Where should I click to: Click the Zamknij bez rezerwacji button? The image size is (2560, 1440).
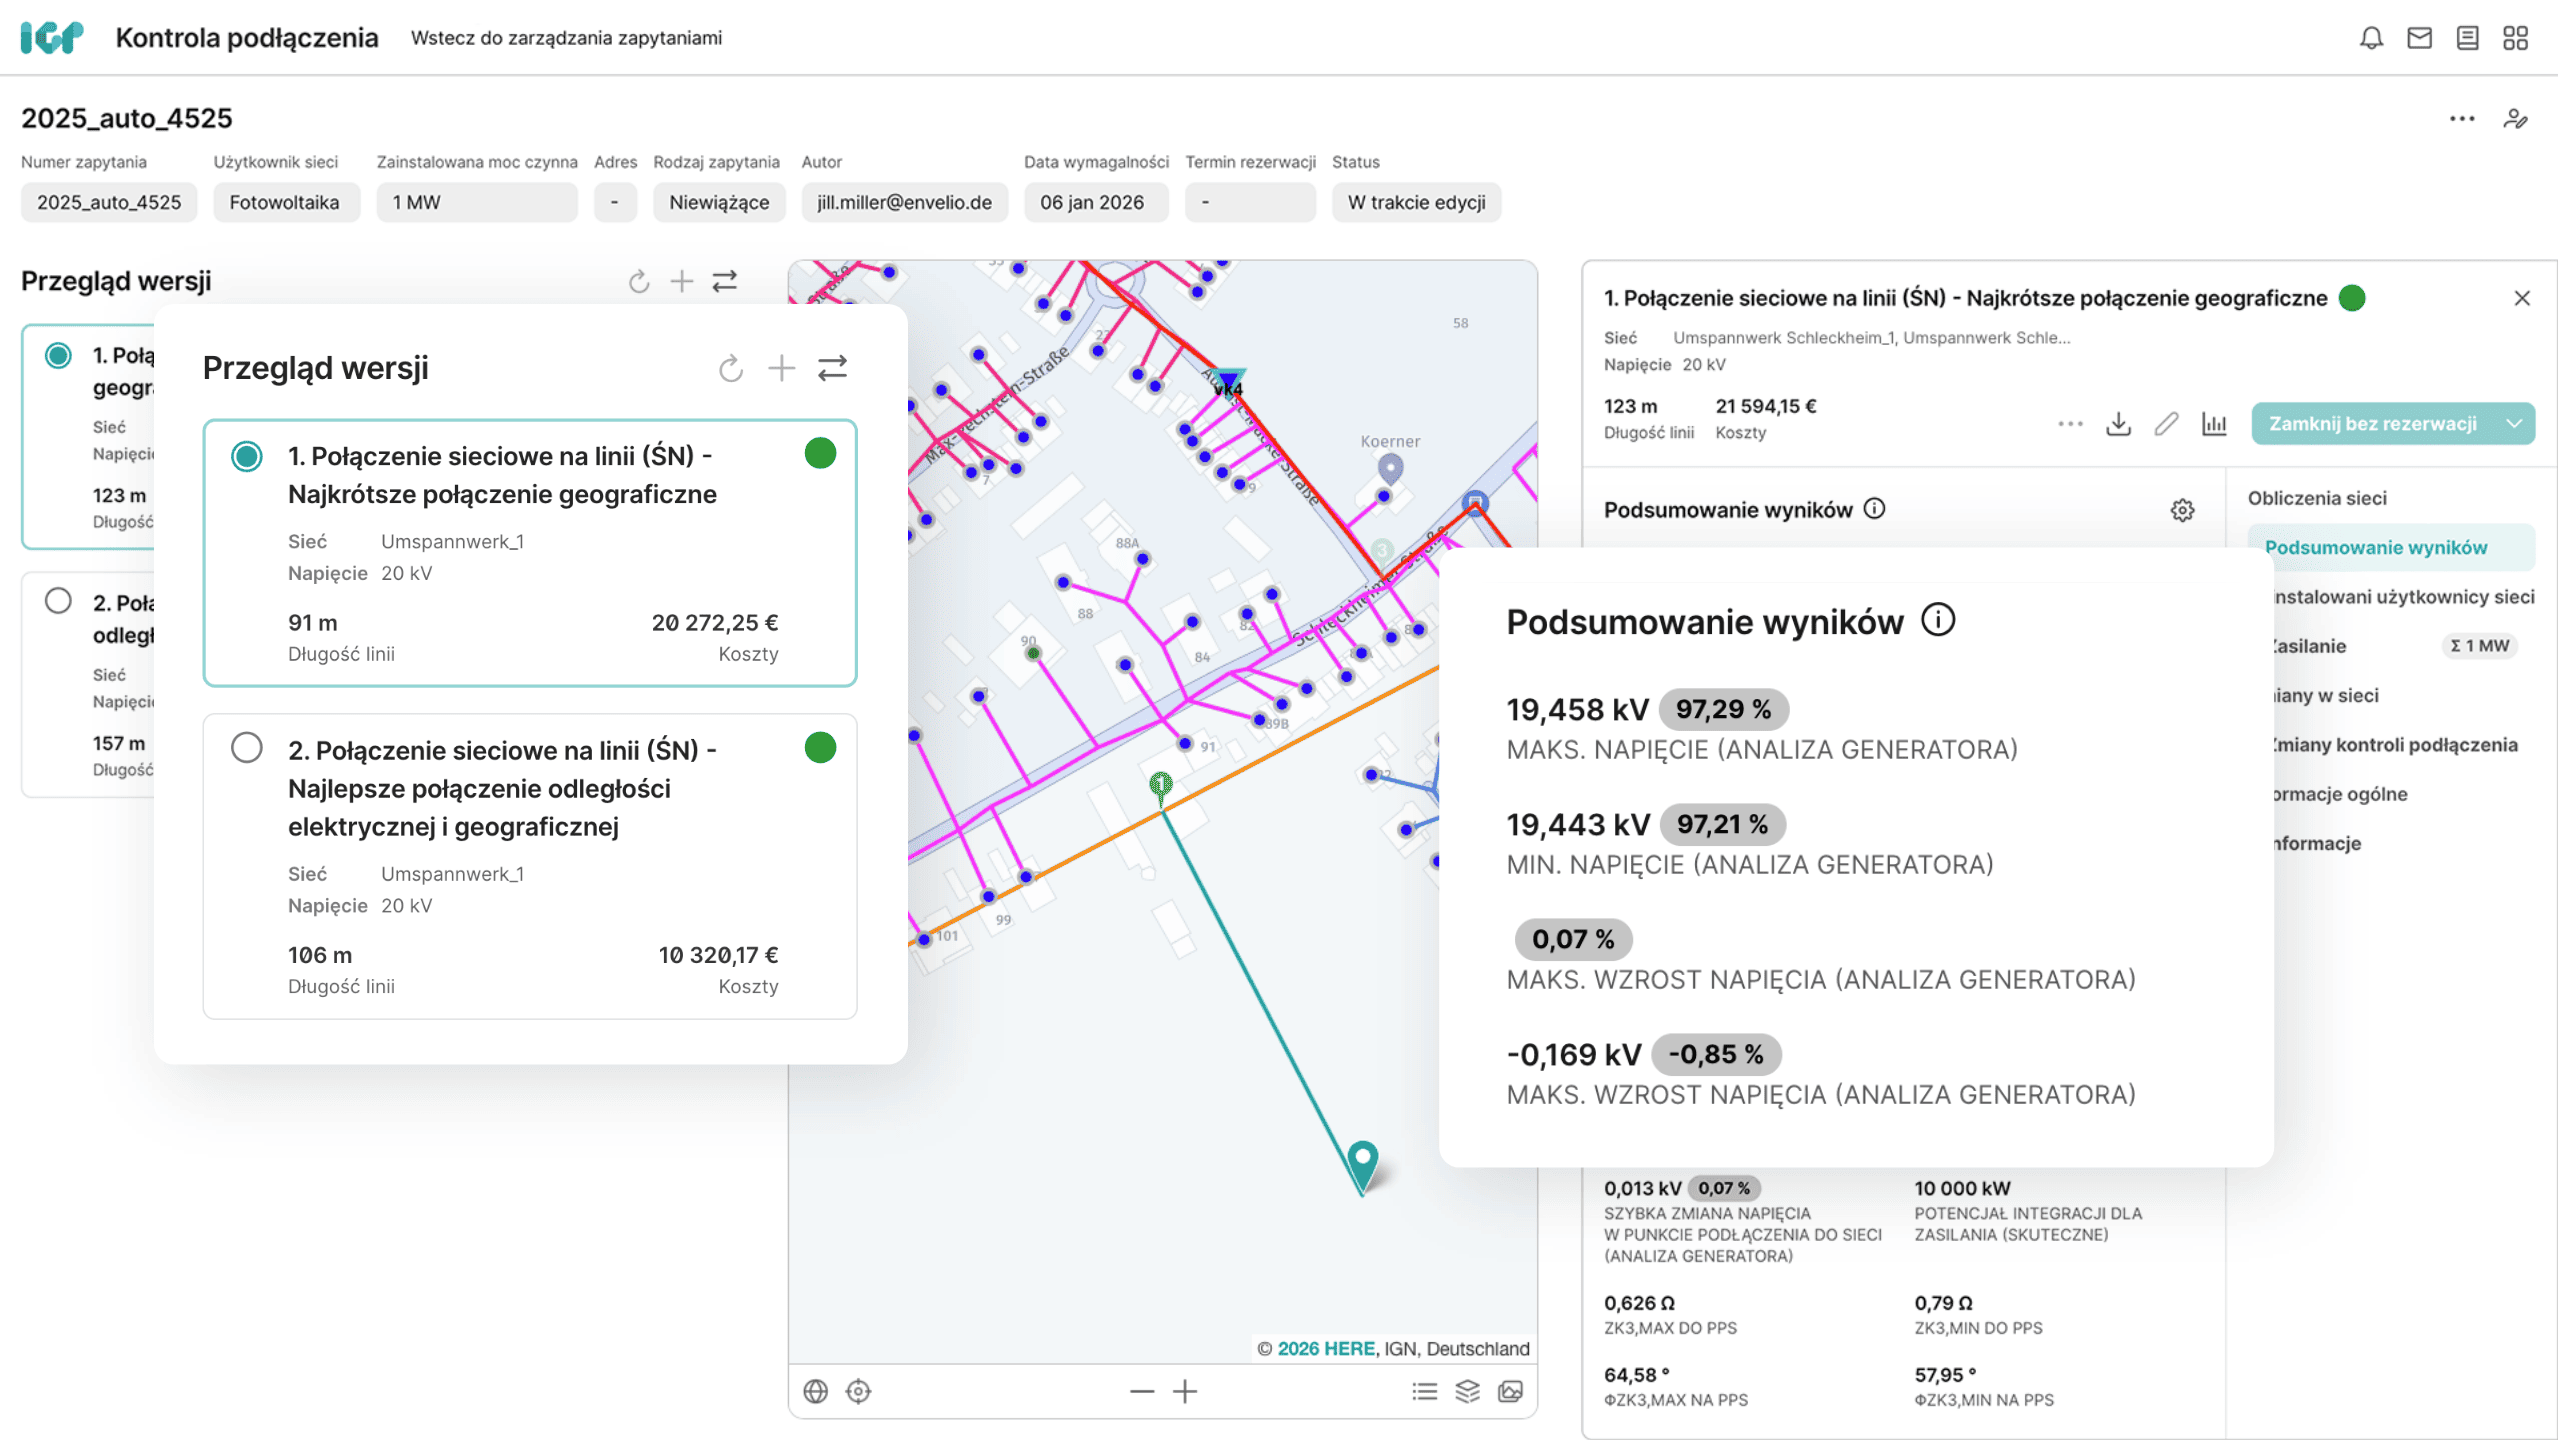point(2372,424)
